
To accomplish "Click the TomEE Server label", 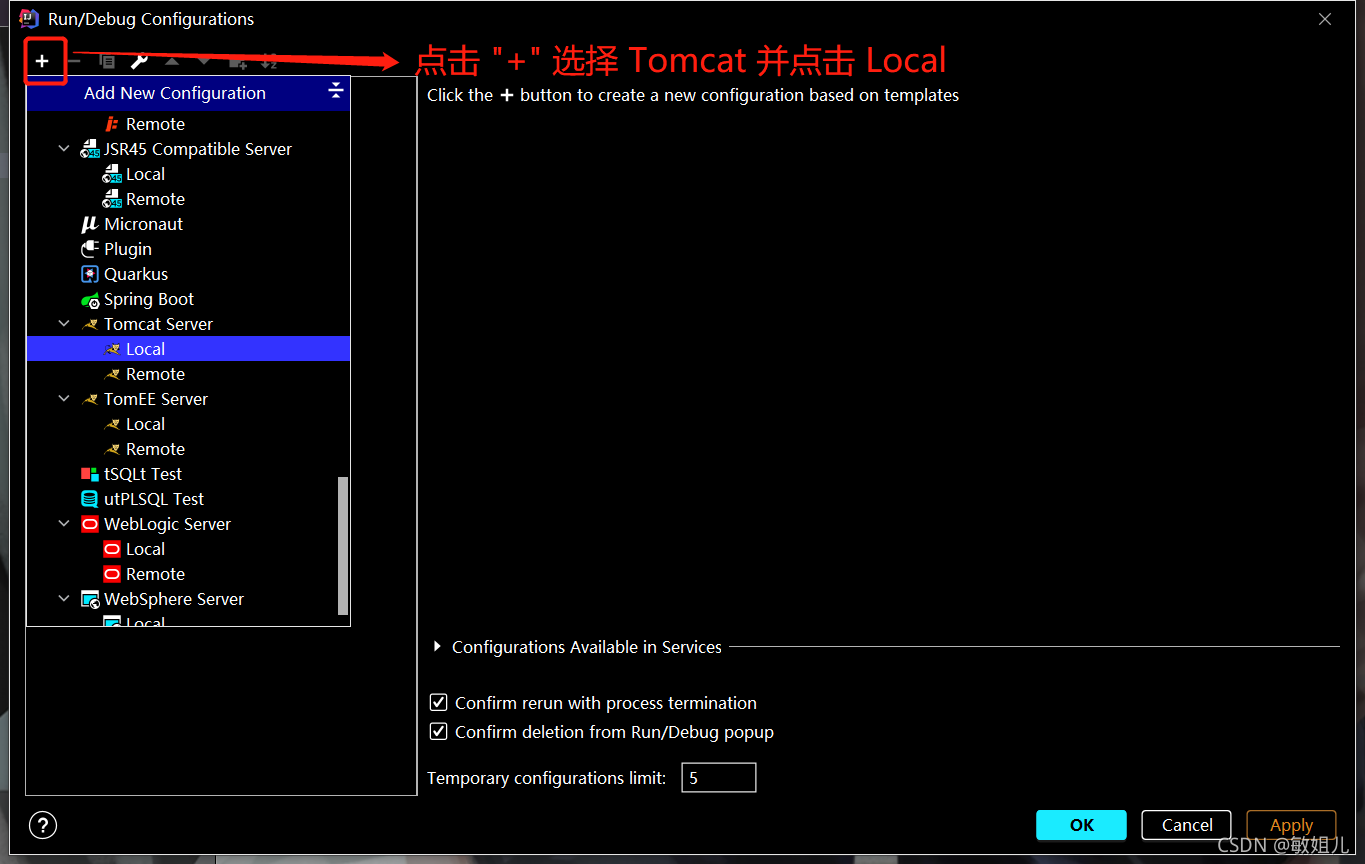I will pos(156,399).
